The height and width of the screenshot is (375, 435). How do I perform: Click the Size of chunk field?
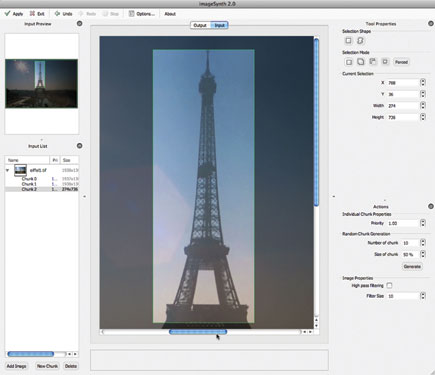410,254
